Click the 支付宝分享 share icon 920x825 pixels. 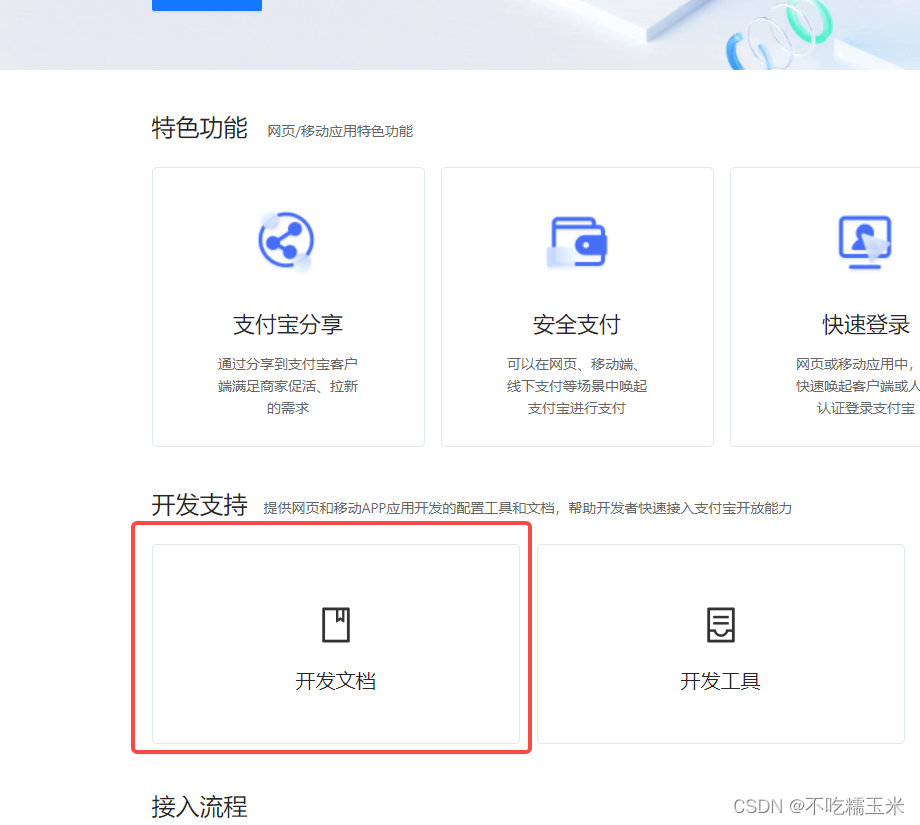[286, 241]
